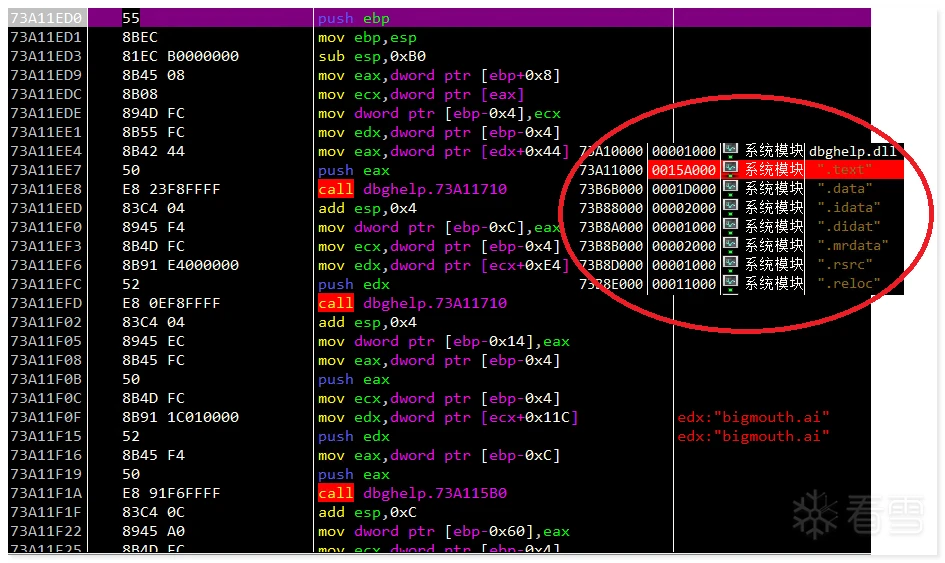The height and width of the screenshot is (563, 945).
Task: Select the "sub esp,0xB0" instruction
Action: pos(372,57)
